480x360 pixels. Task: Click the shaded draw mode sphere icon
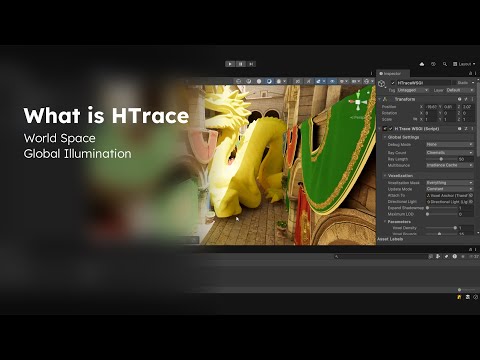(259, 81)
